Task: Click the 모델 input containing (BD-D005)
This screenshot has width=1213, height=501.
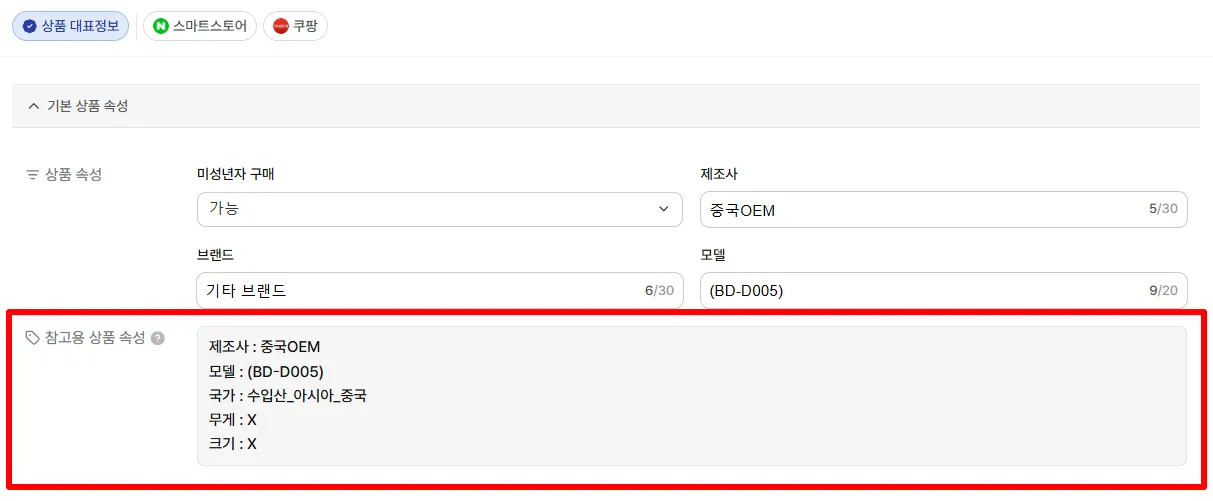Action: point(944,291)
